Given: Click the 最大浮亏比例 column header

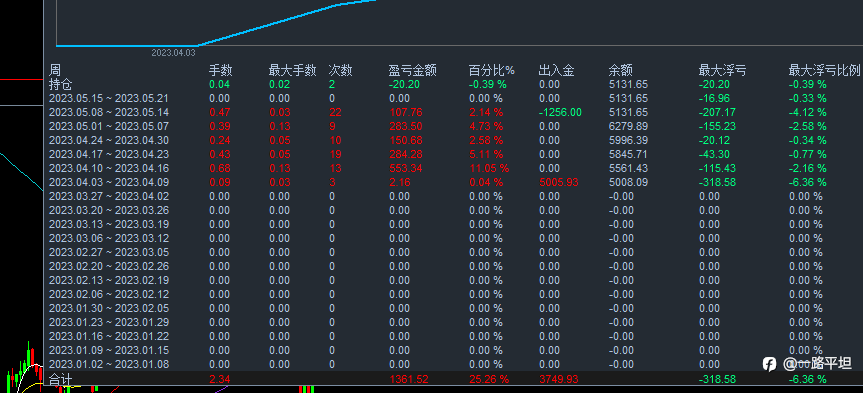Looking at the screenshot, I should coord(824,70).
